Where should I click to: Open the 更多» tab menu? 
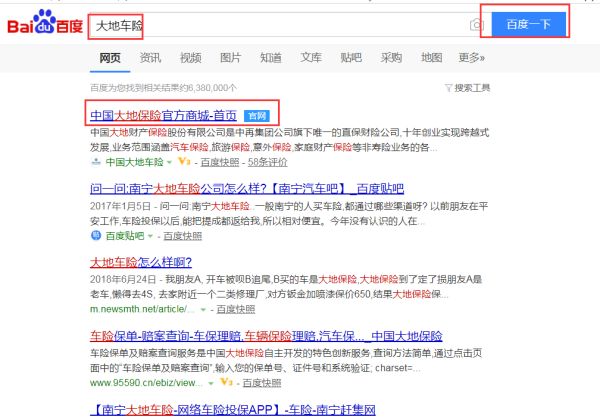471,58
